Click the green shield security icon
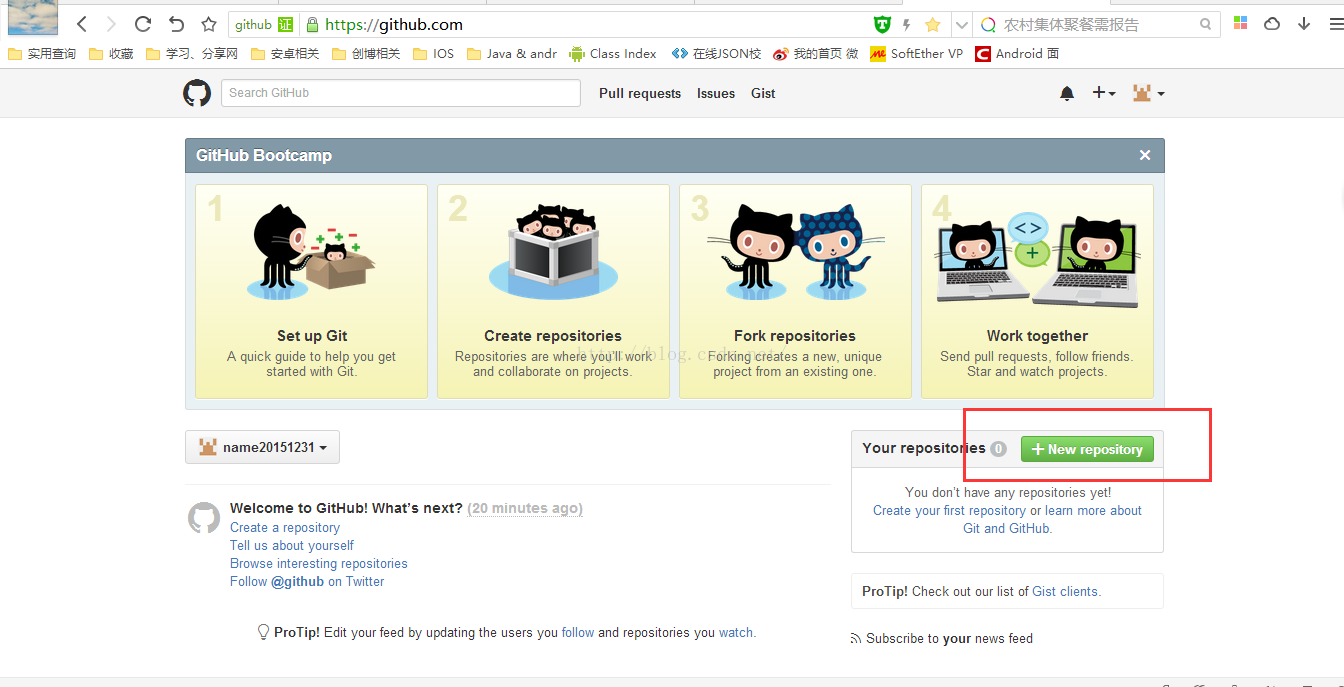 [882, 24]
